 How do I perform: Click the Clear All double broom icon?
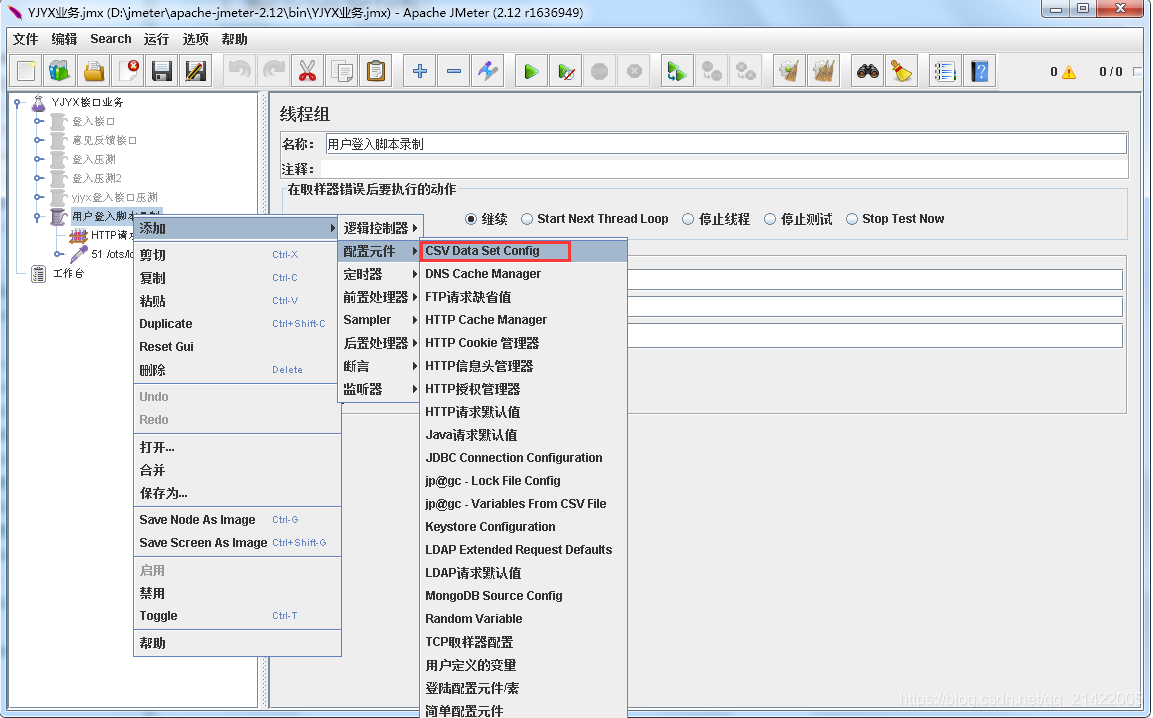824,71
